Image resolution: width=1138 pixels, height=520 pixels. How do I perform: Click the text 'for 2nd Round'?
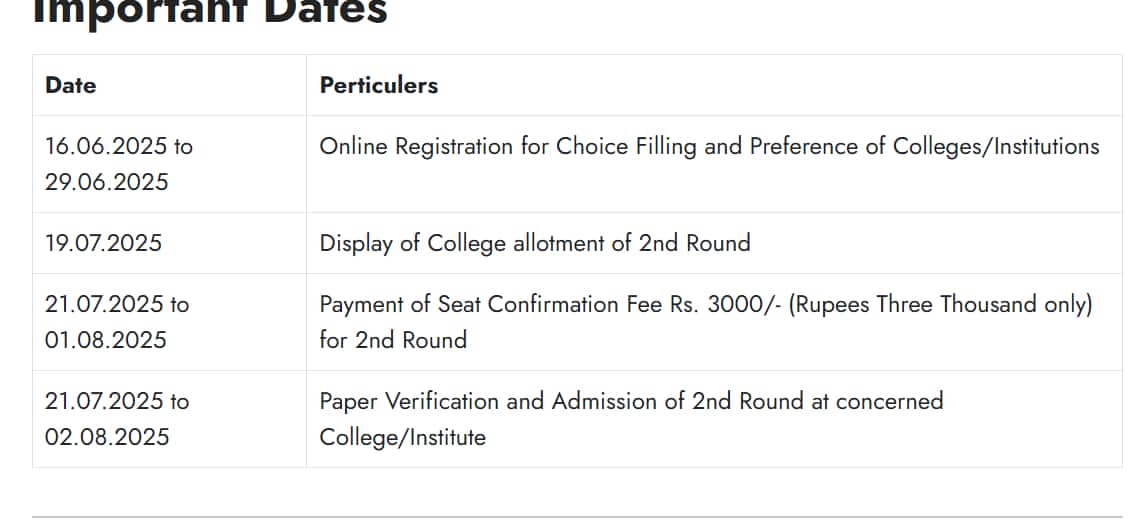click(x=393, y=339)
